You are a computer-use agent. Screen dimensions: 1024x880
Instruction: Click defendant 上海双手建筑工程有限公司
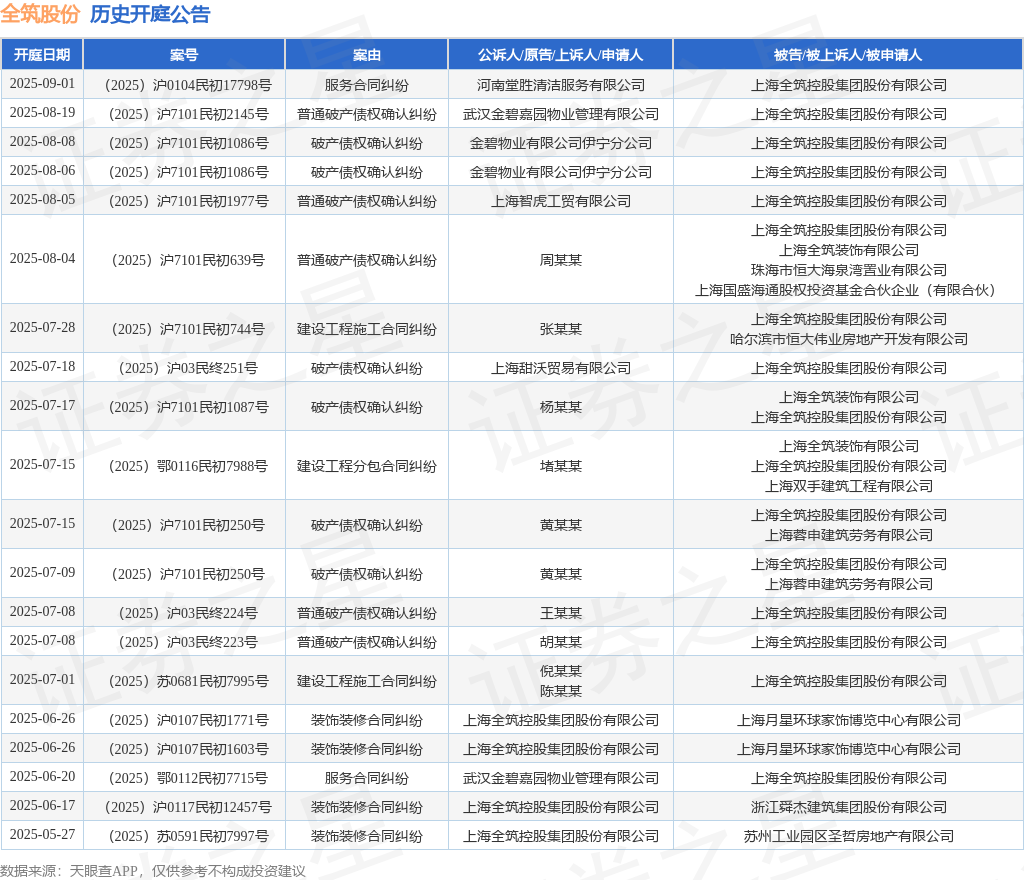(x=848, y=486)
